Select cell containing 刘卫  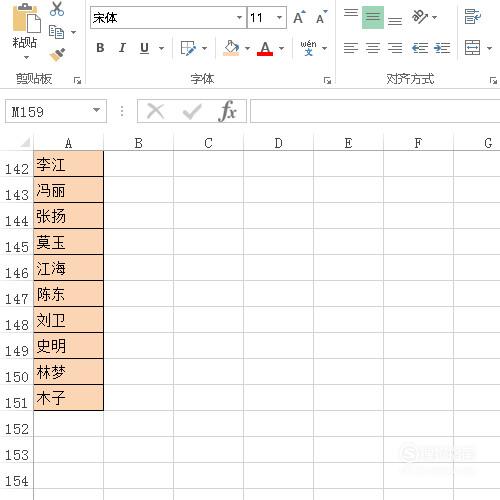click(69, 320)
